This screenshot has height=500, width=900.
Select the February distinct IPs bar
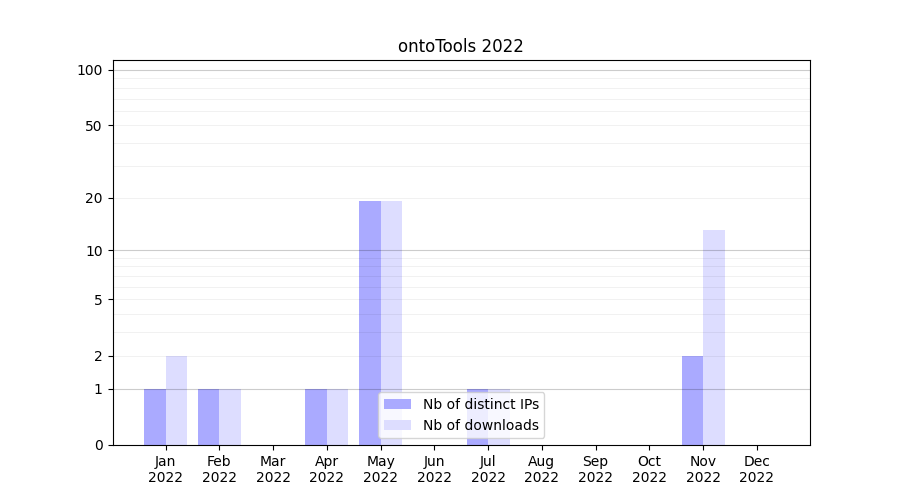(x=209, y=417)
